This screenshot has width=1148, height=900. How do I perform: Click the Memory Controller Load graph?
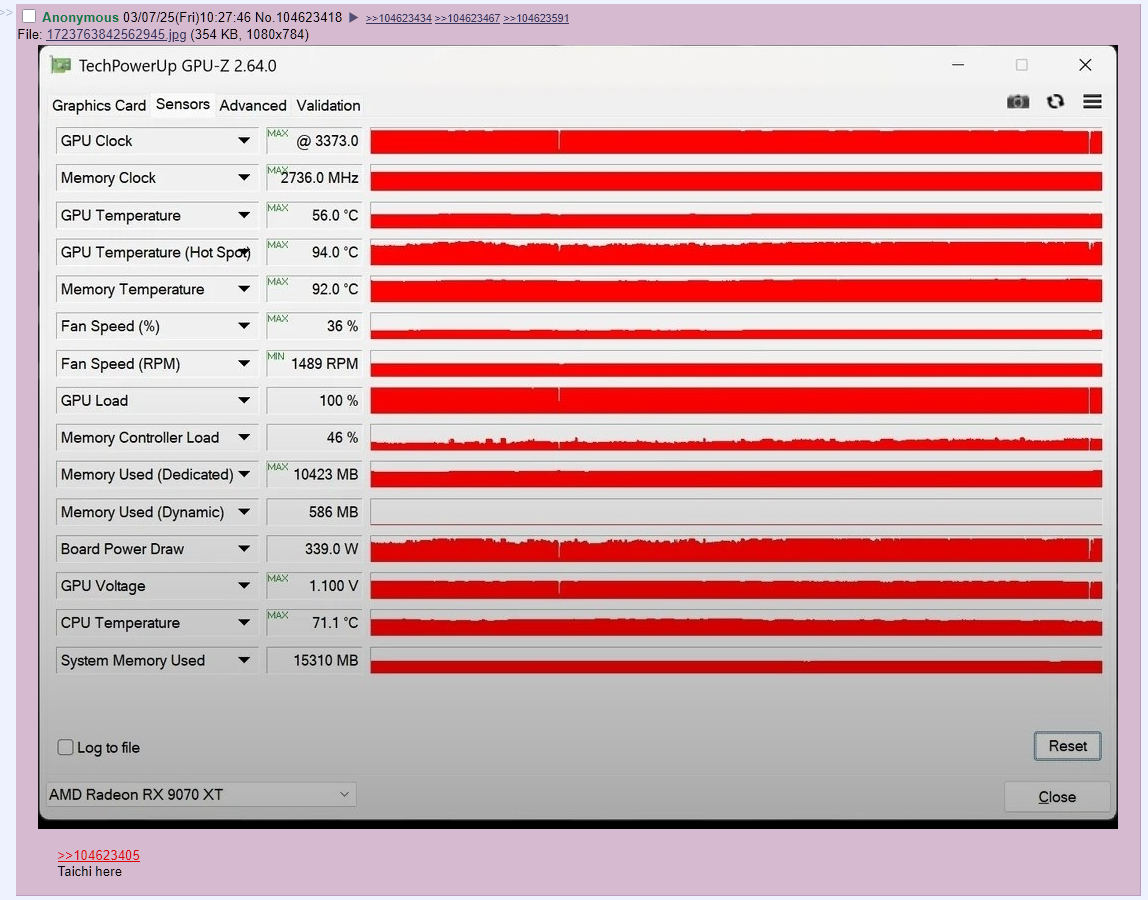click(x=736, y=437)
